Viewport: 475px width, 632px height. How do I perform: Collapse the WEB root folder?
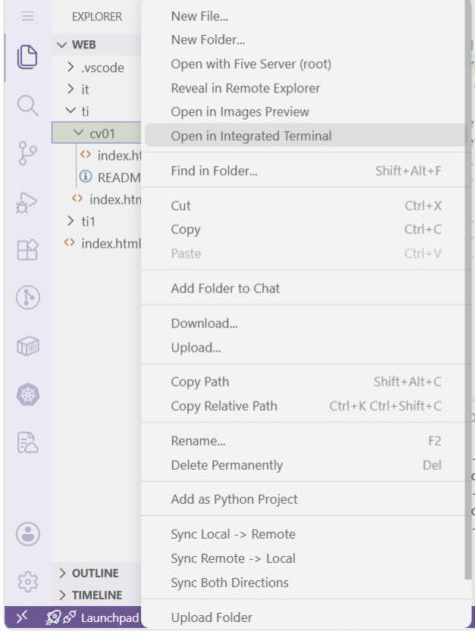tap(62, 44)
